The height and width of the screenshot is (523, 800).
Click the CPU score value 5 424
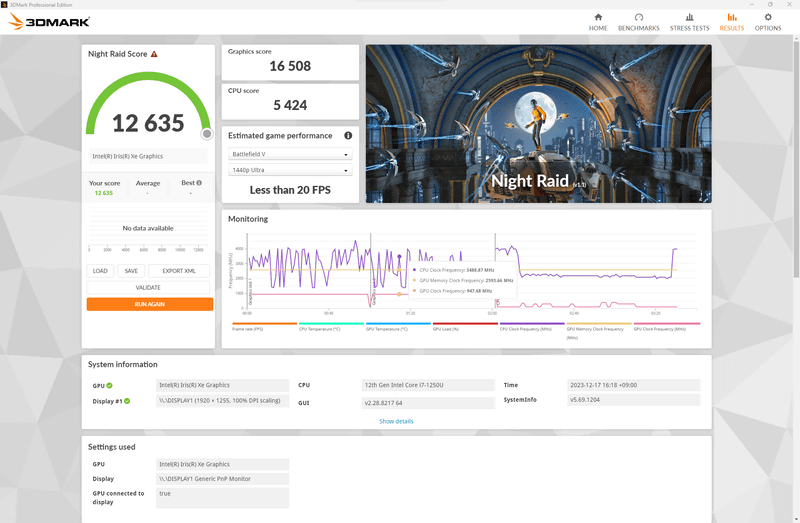[290, 105]
